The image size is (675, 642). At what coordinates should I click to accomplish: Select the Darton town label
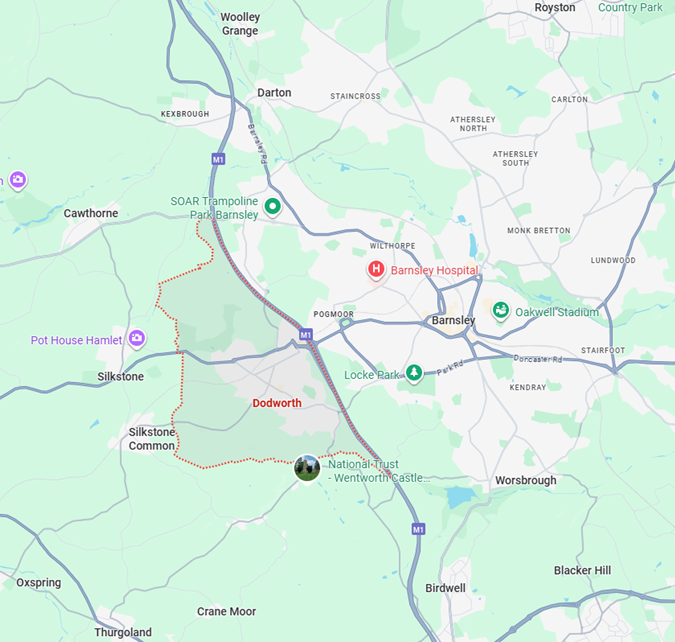pos(274,93)
